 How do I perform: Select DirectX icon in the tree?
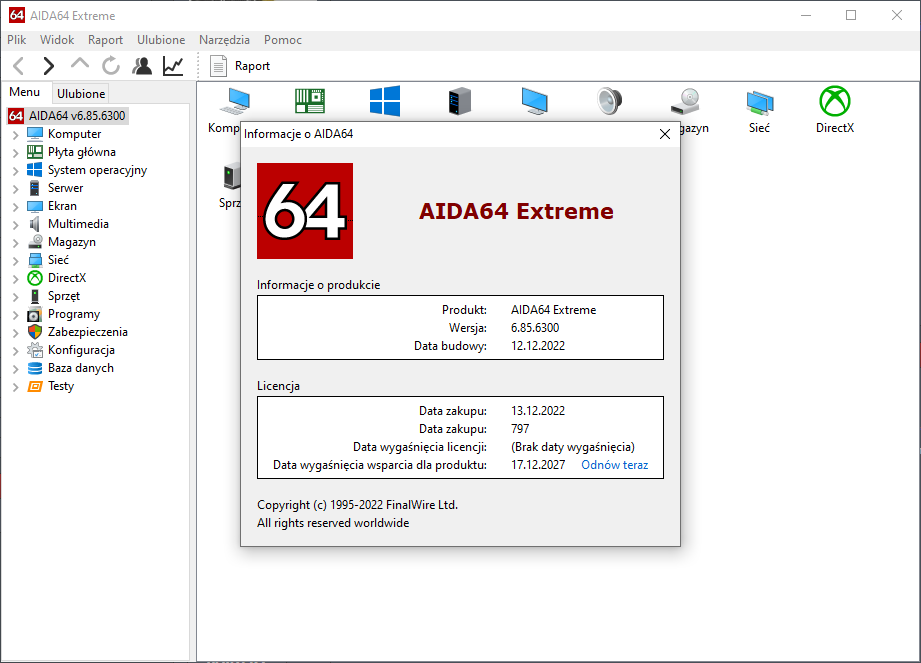(35, 278)
